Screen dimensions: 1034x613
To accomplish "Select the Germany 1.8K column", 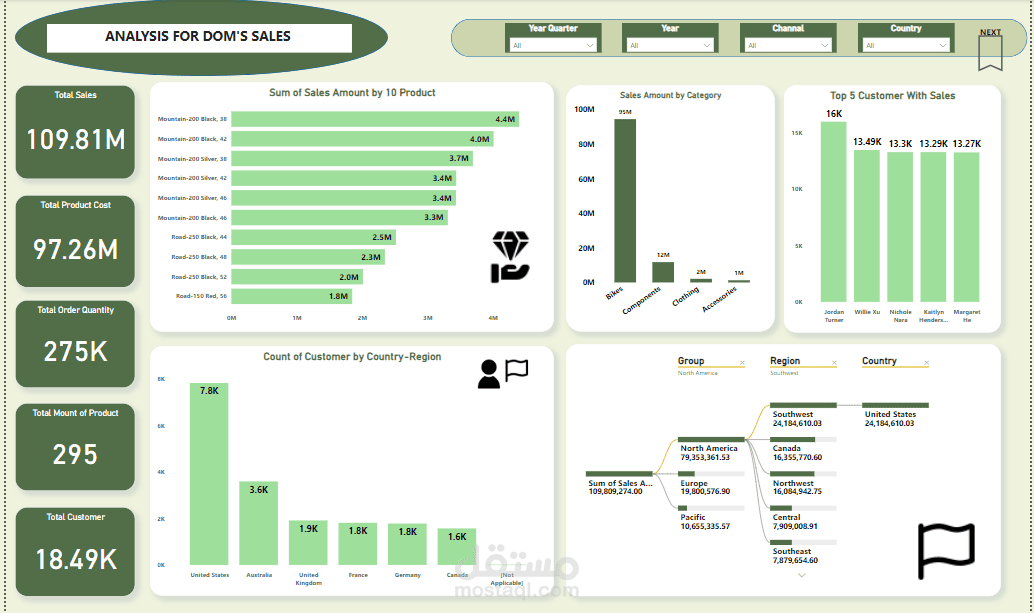I will coord(408,544).
